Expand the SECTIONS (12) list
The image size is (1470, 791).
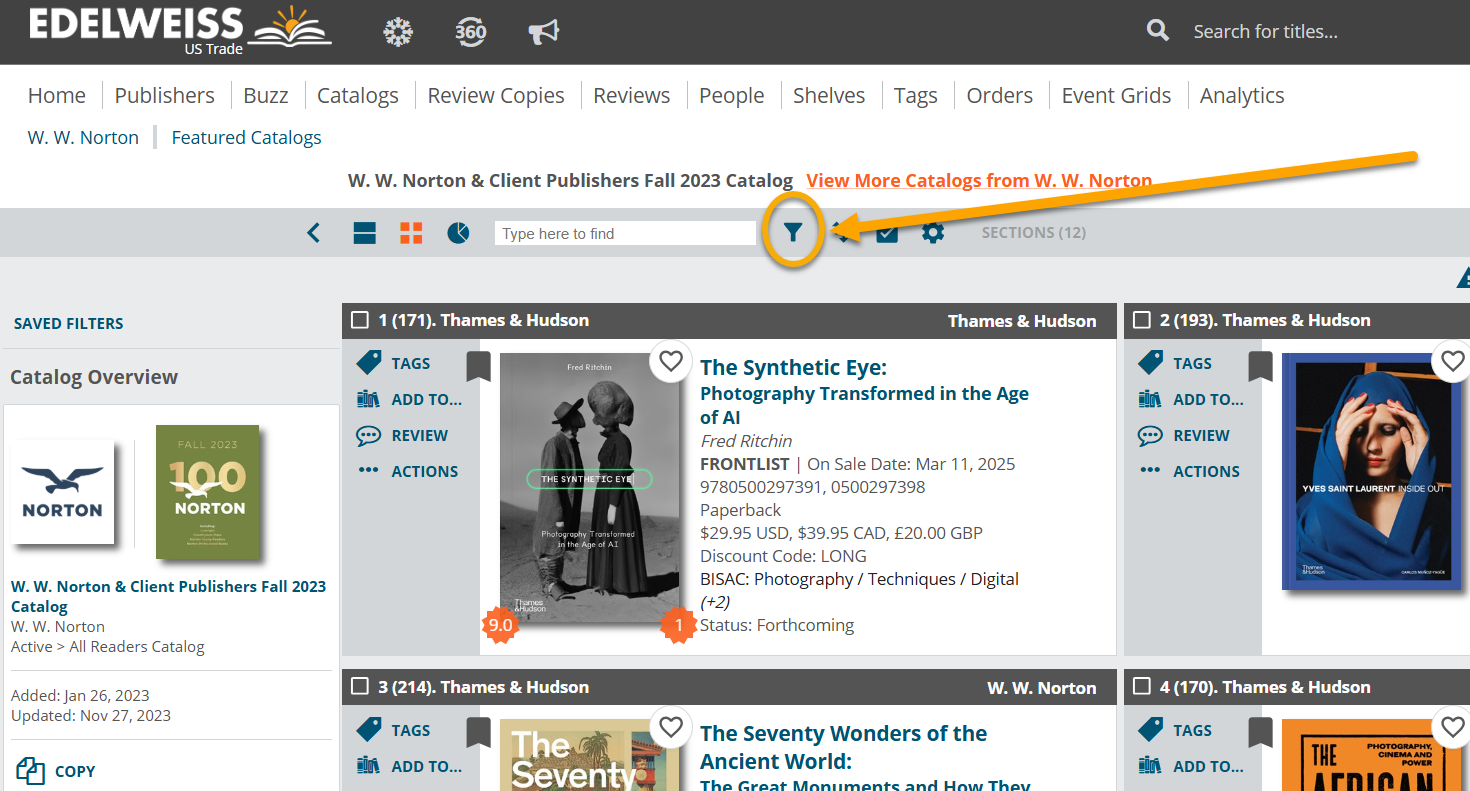coord(1033,233)
